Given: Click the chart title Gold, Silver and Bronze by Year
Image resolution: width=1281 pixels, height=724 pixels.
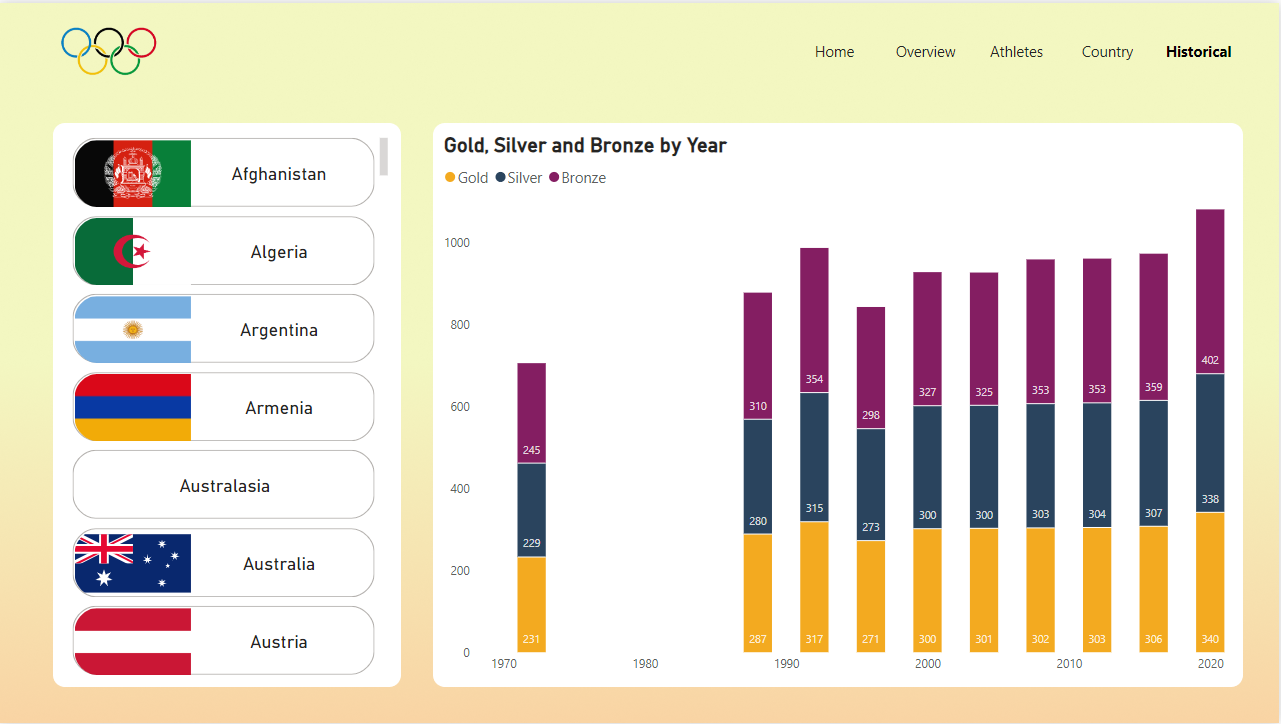Looking at the screenshot, I should (x=585, y=145).
